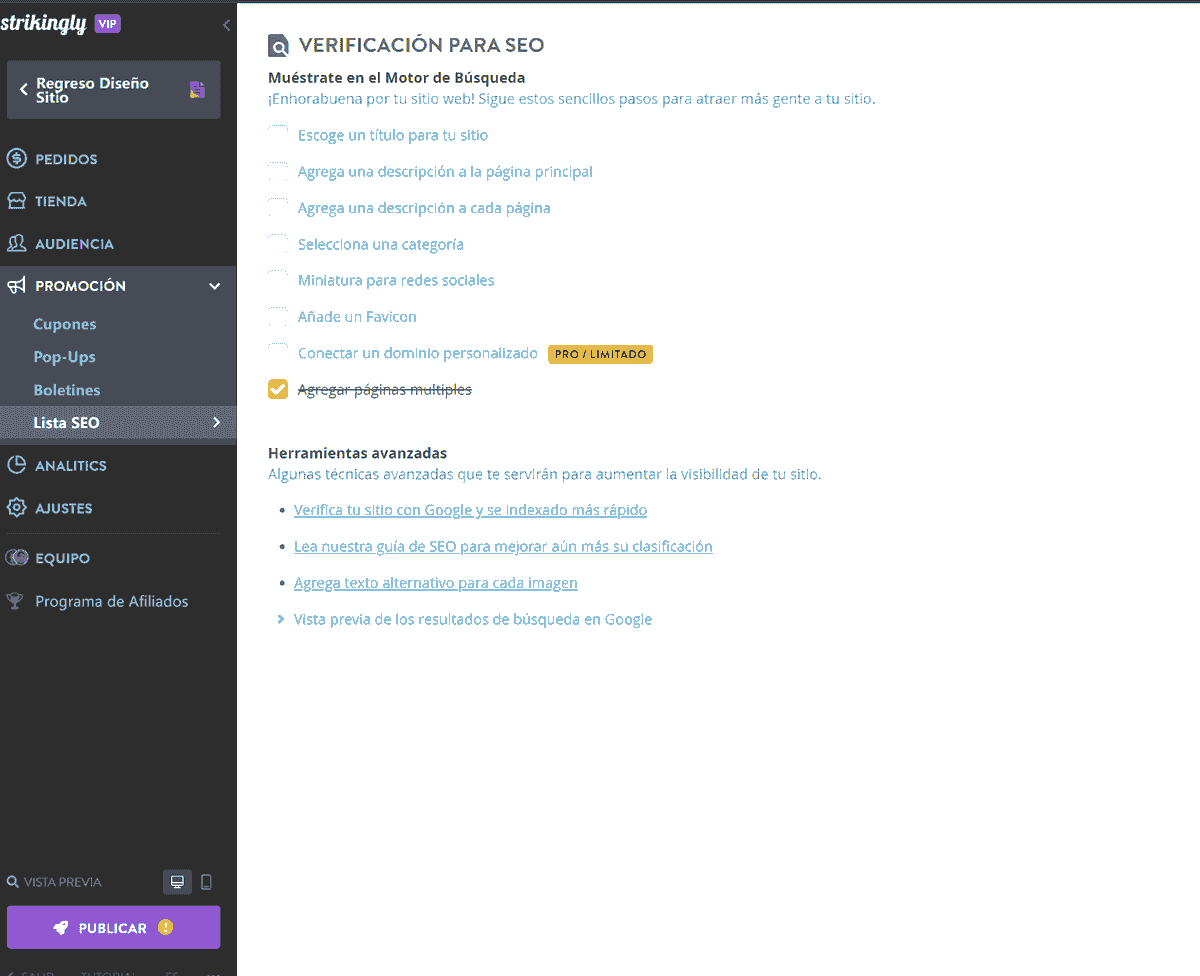This screenshot has height=976, width=1200.
Task: Open Boletines submenu item
Action: coord(67,390)
